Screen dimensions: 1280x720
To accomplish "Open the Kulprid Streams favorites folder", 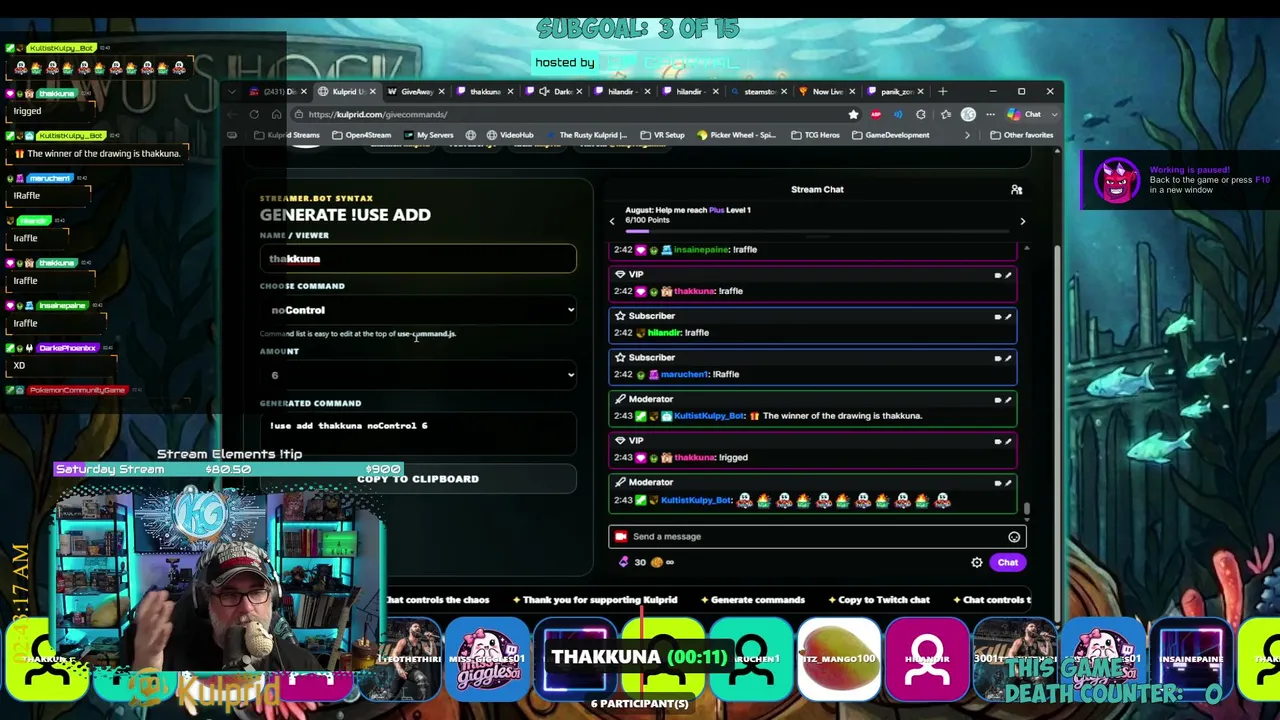I will point(287,135).
